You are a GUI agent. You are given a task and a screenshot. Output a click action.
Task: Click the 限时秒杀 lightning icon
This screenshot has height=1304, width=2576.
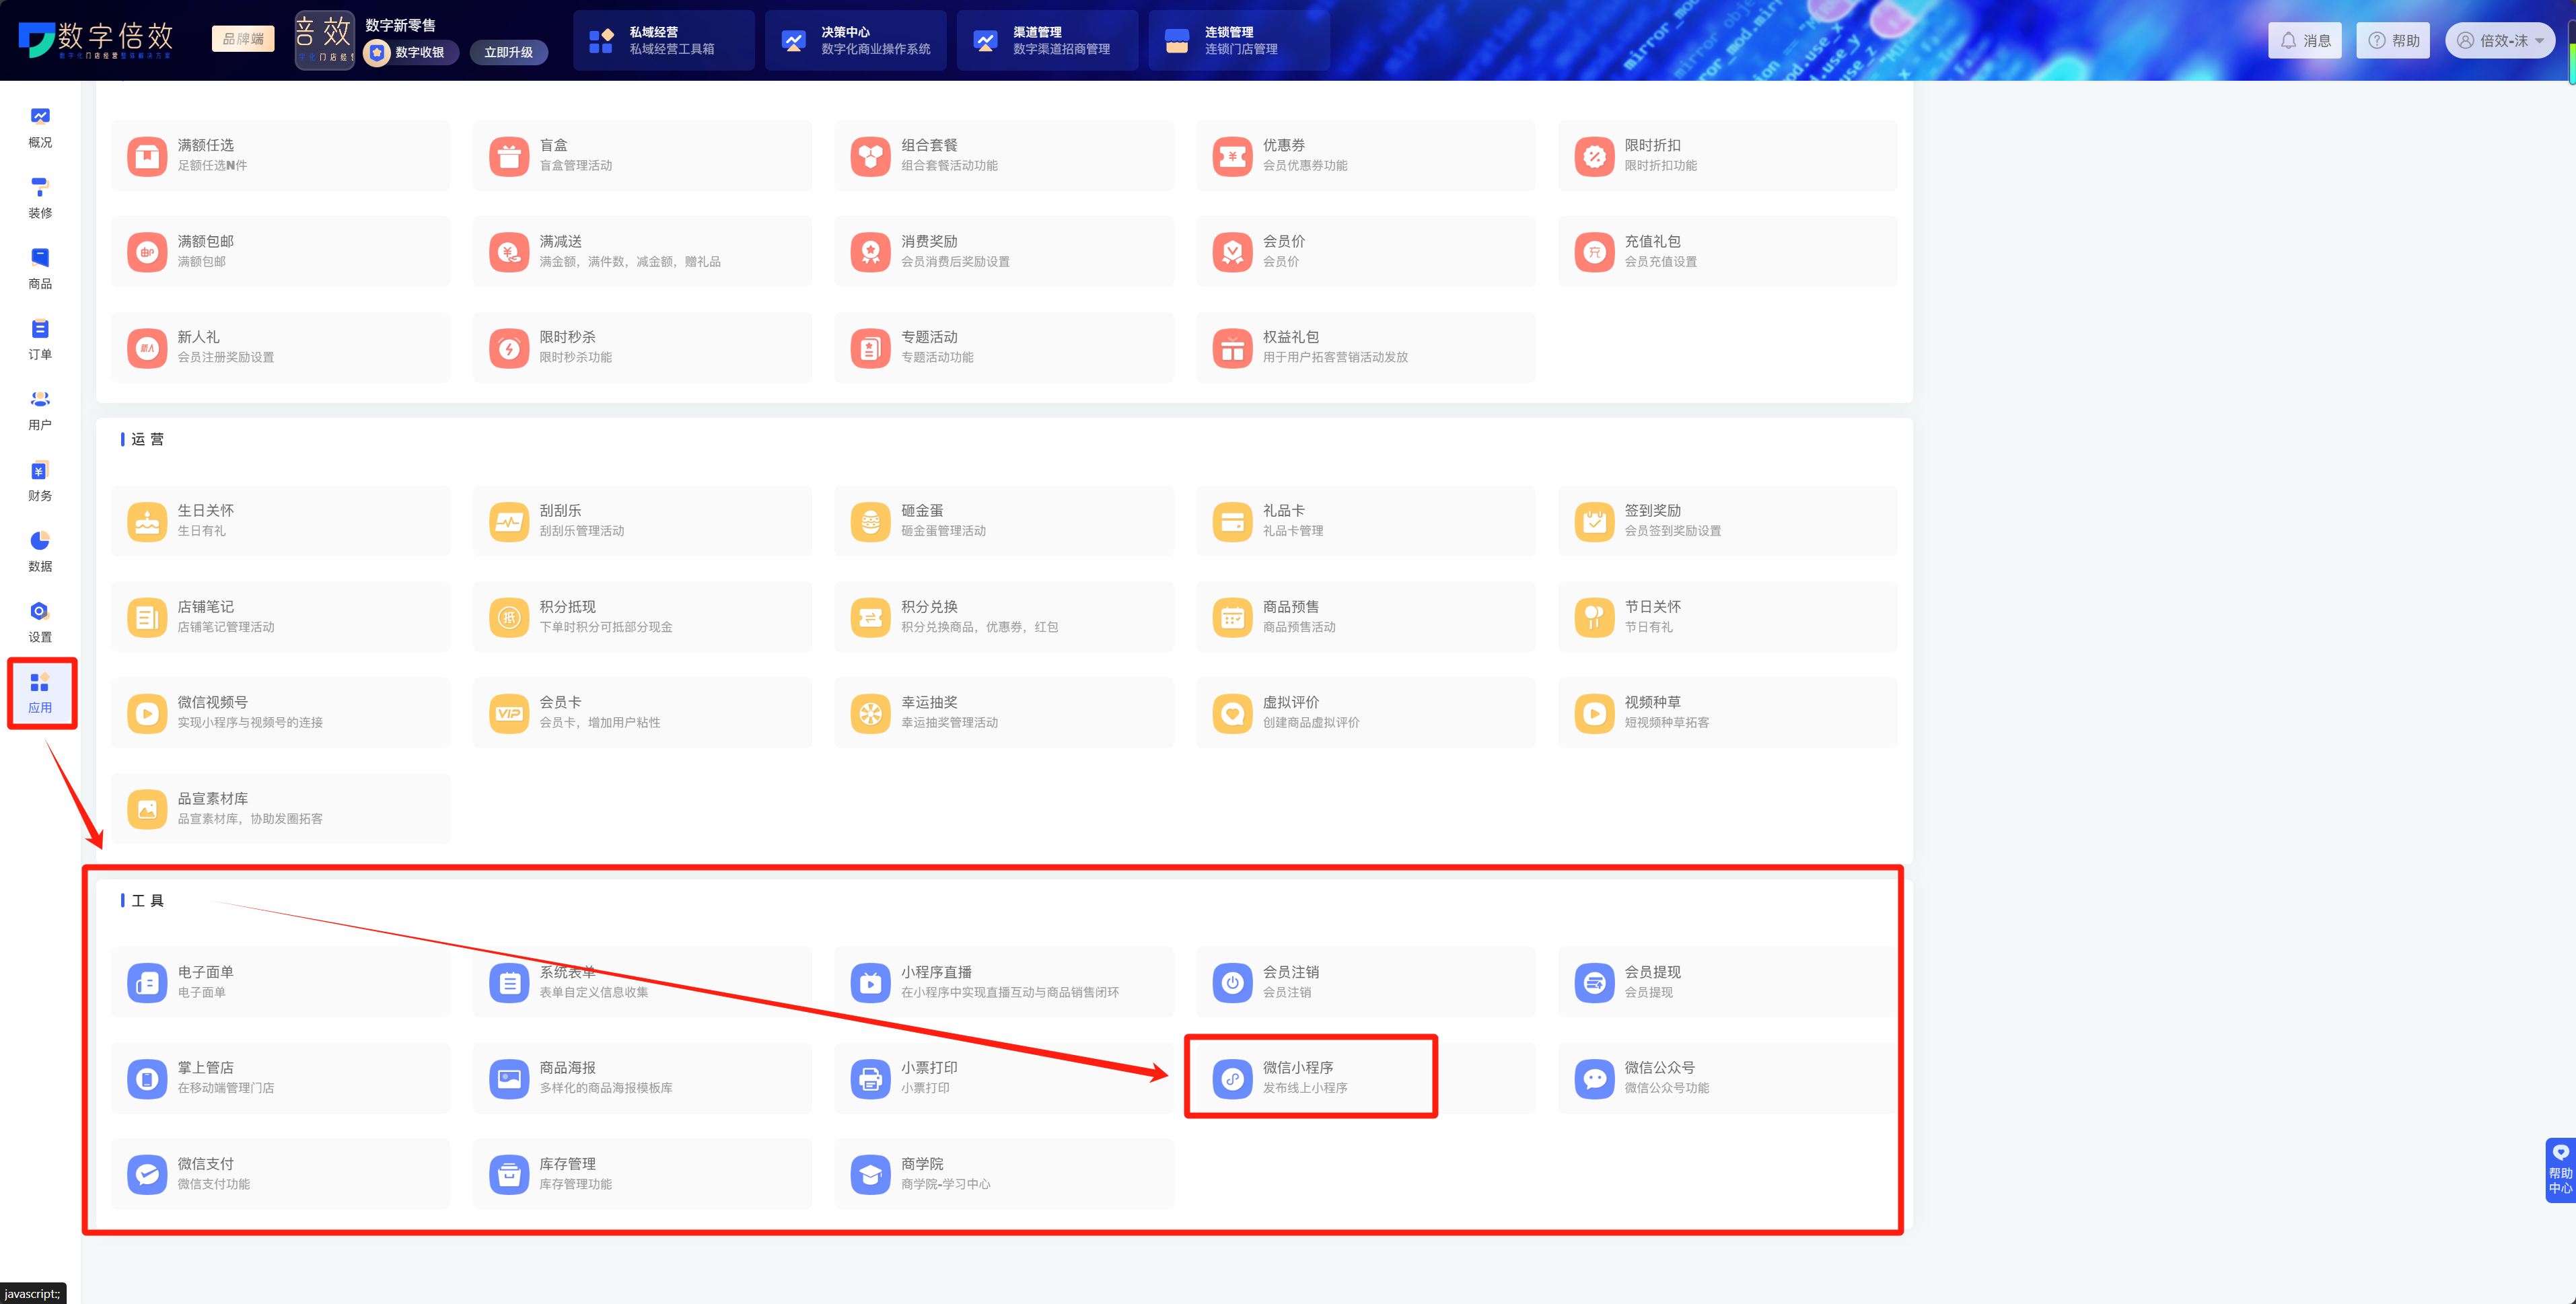(x=509, y=348)
